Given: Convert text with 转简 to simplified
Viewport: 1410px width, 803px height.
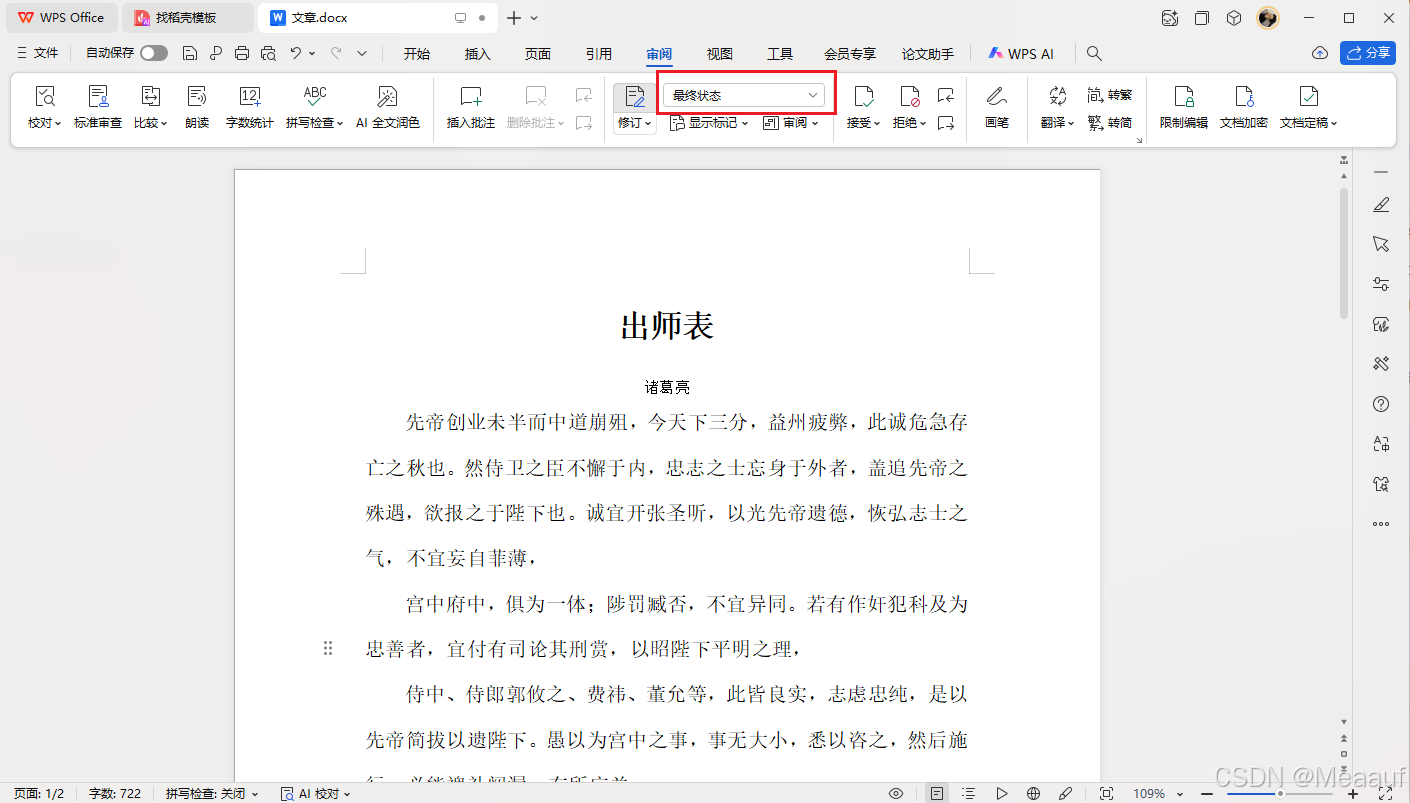Looking at the screenshot, I should (x=1109, y=123).
